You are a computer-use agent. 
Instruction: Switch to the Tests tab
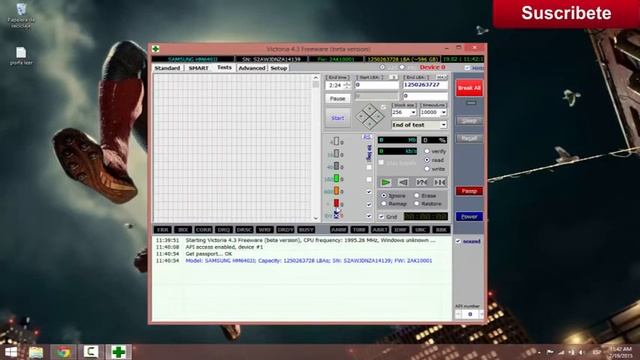(224, 67)
